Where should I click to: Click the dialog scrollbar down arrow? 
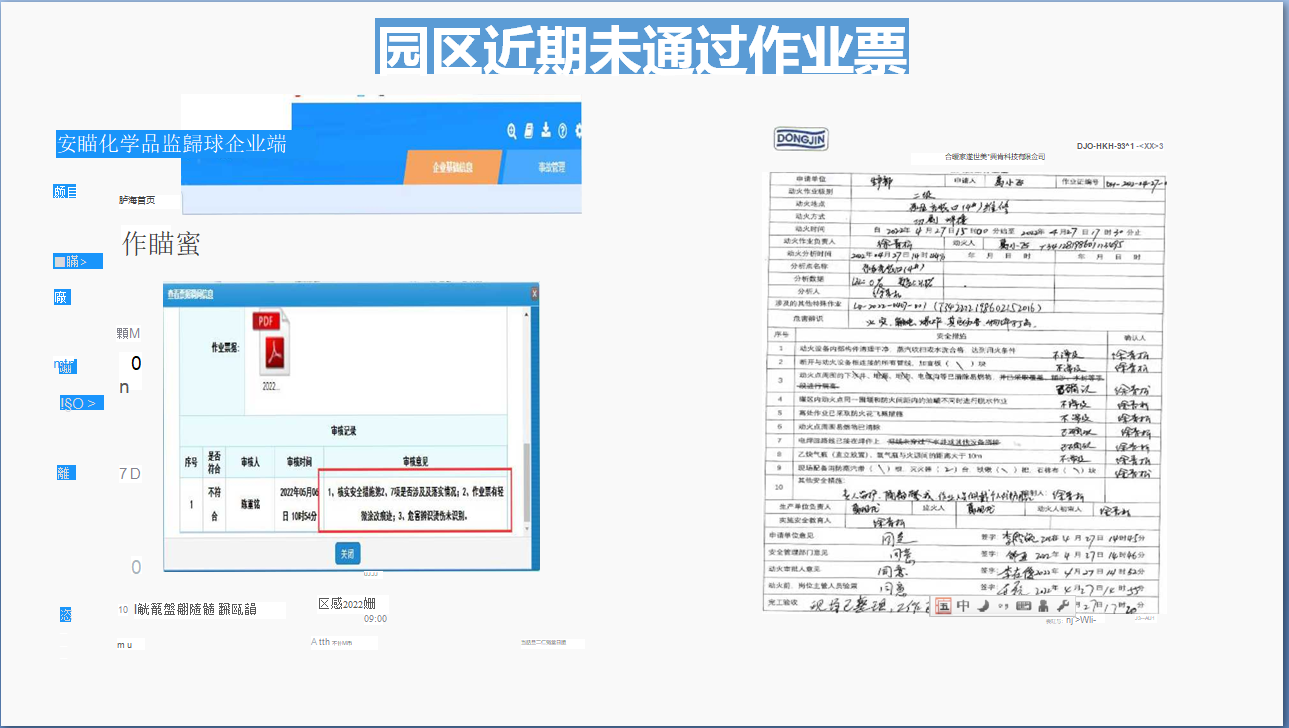528,527
